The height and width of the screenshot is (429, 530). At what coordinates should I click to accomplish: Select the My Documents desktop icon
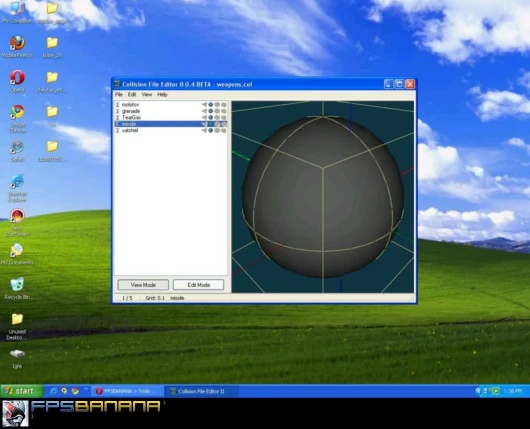(x=17, y=254)
